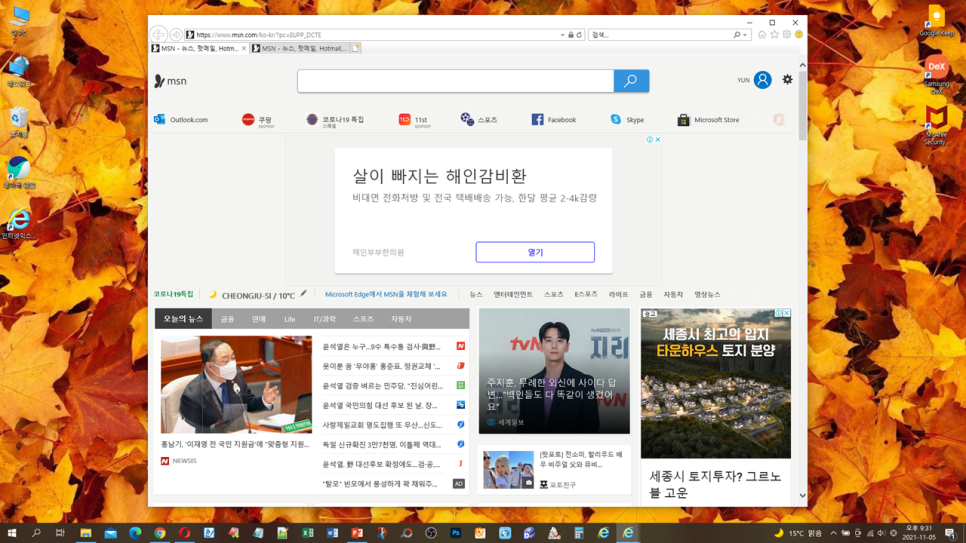Open the 쿠팡 sponsor shortcut
This screenshot has width=966, height=543.
(x=258, y=120)
